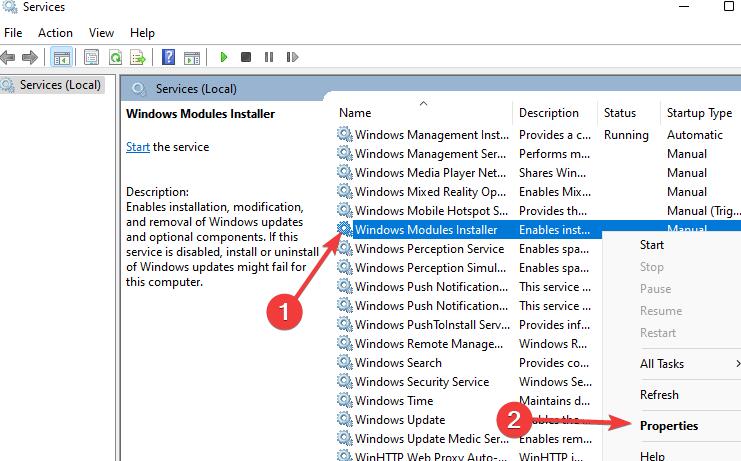Click the Automatic startup type cell
Viewport: 741px width, 461px height.
pyautogui.click(x=694, y=135)
